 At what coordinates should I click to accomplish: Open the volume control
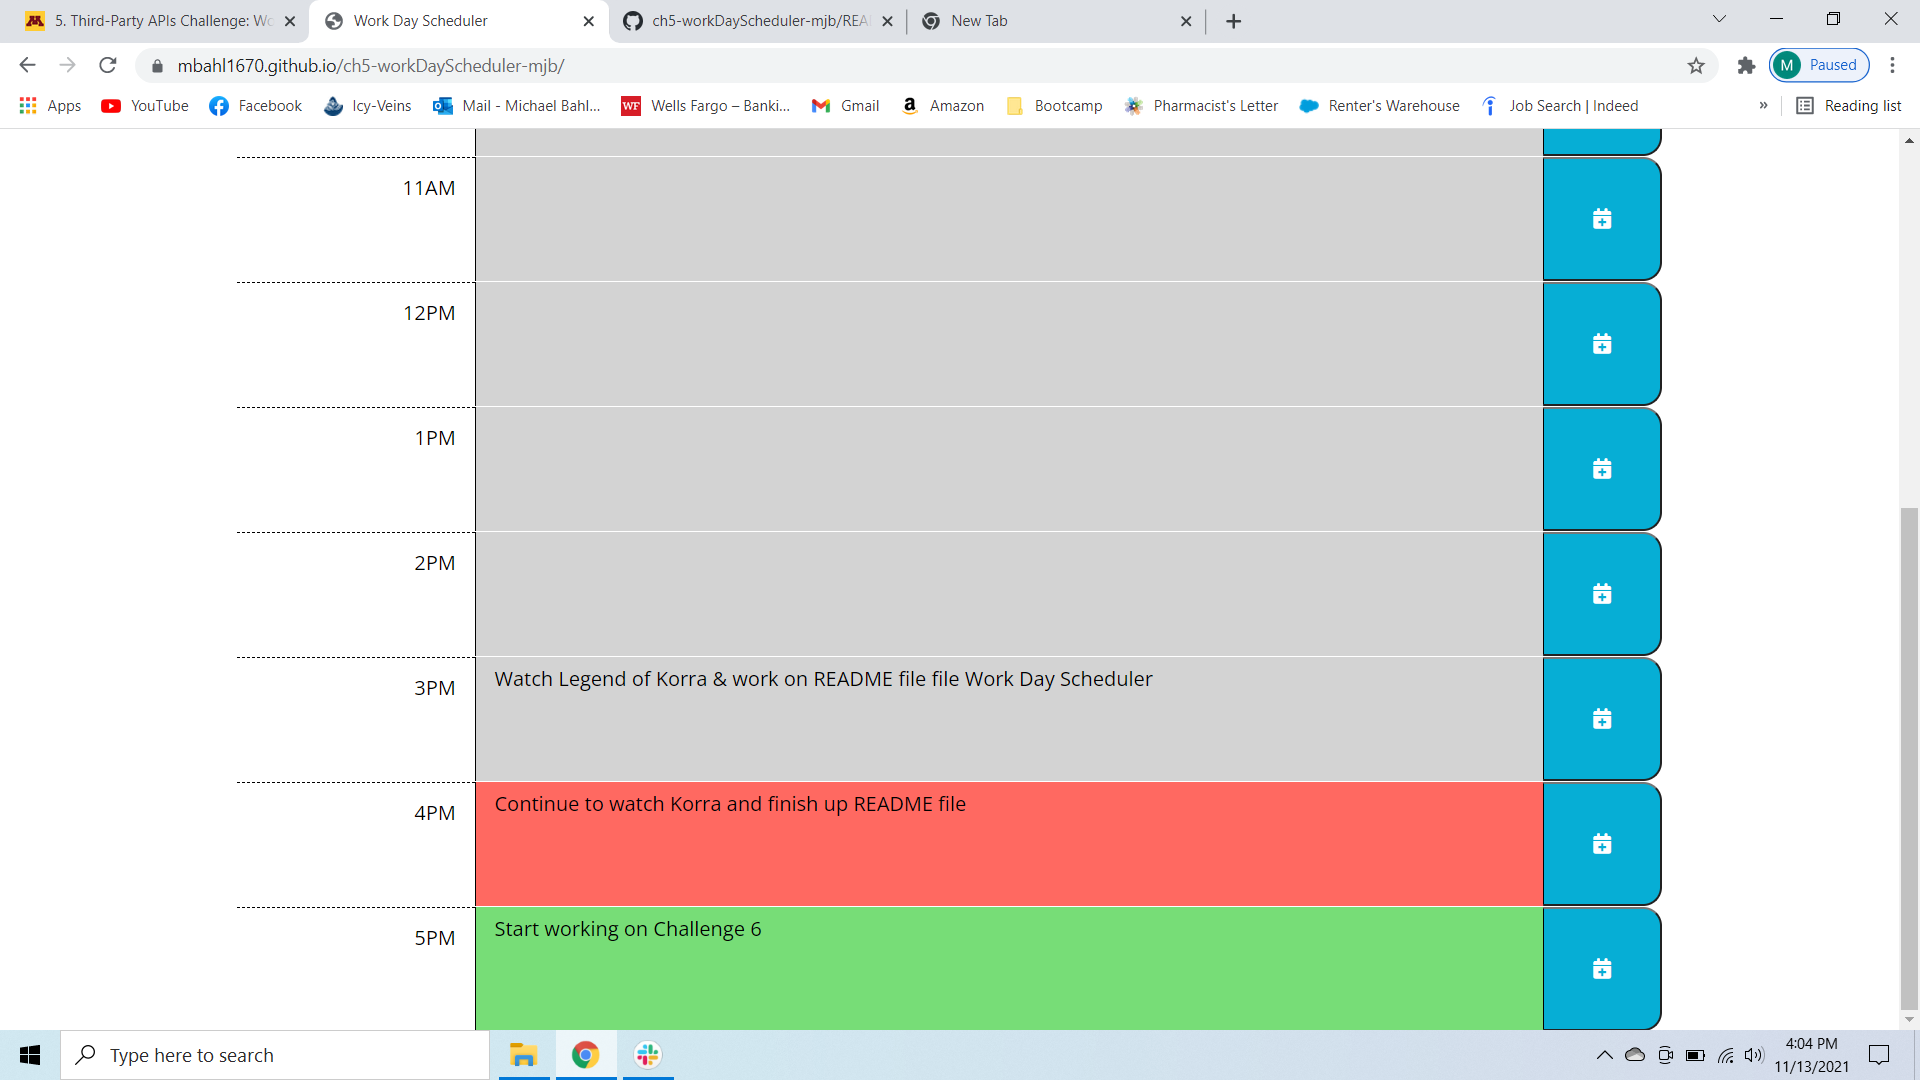point(1754,1055)
